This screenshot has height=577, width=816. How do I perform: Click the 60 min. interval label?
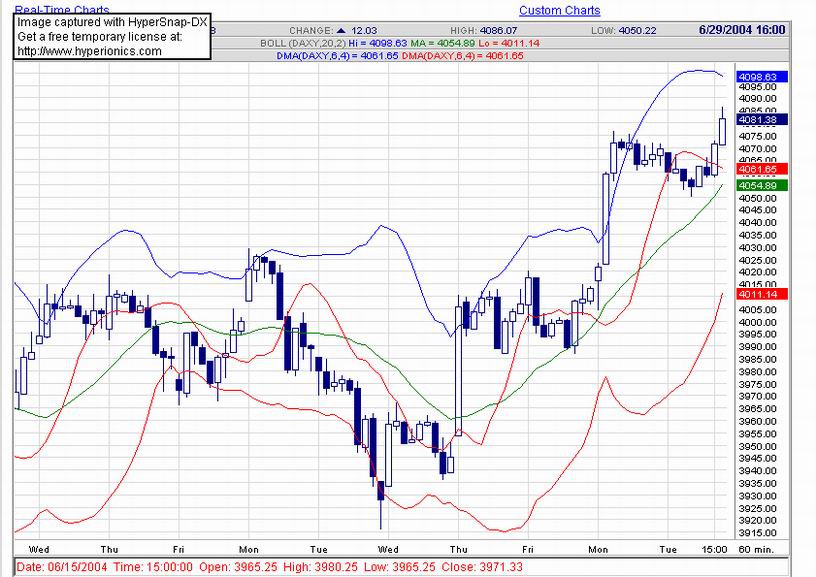756,549
